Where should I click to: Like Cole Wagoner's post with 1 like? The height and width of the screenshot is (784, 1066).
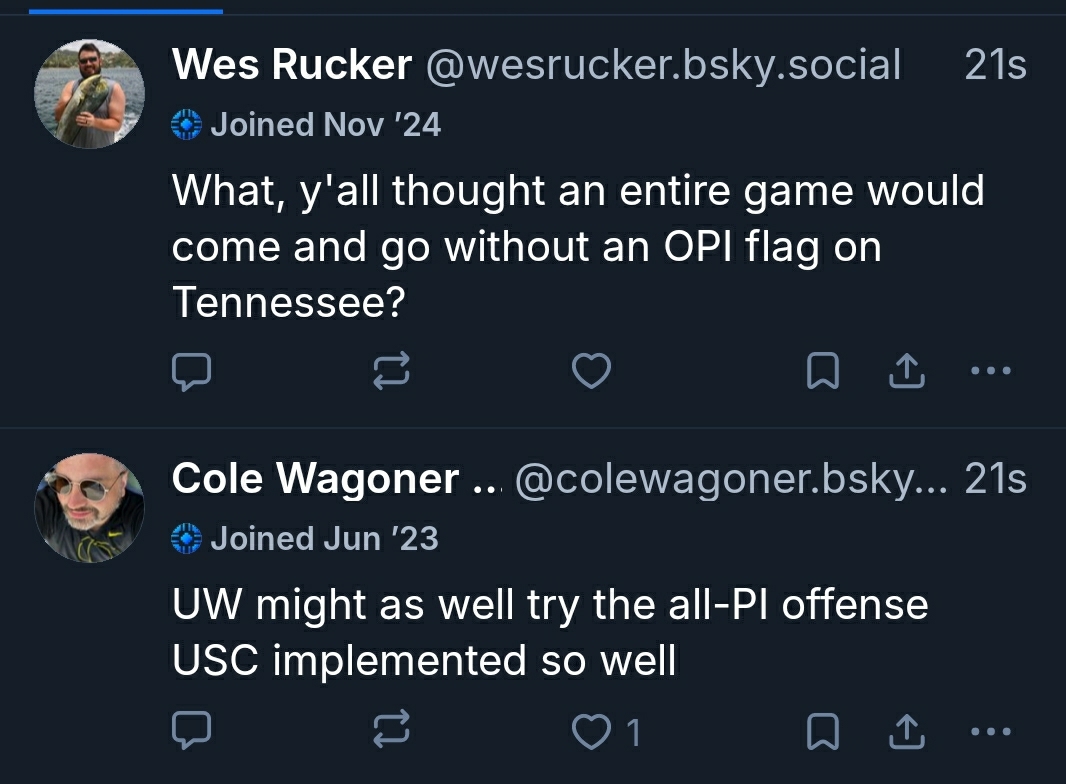[x=591, y=732]
